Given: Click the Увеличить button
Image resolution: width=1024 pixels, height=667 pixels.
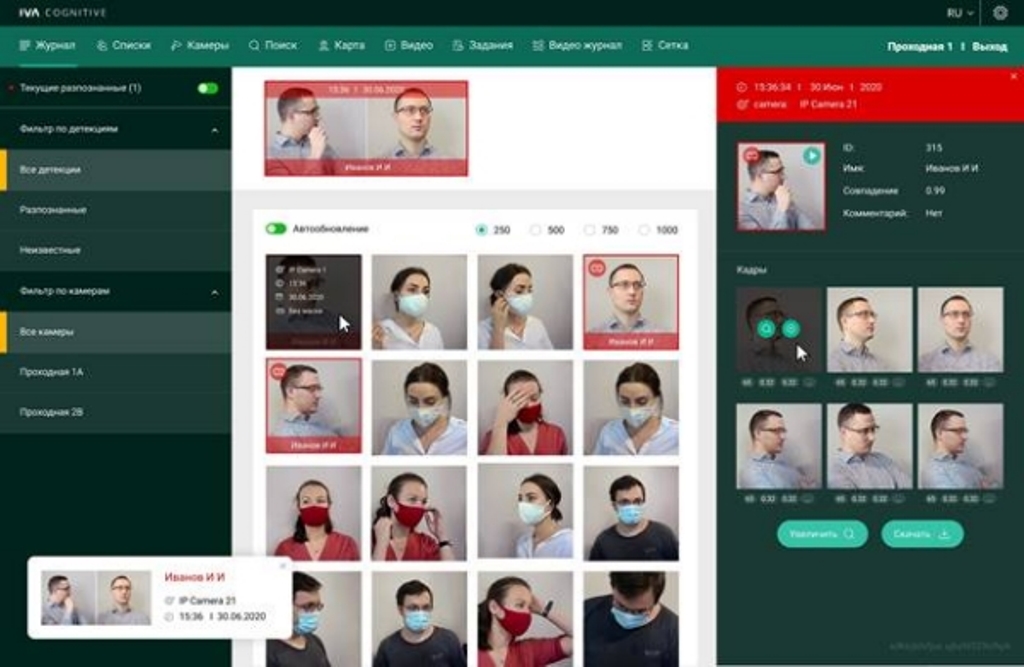Looking at the screenshot, I should (822, 534).
